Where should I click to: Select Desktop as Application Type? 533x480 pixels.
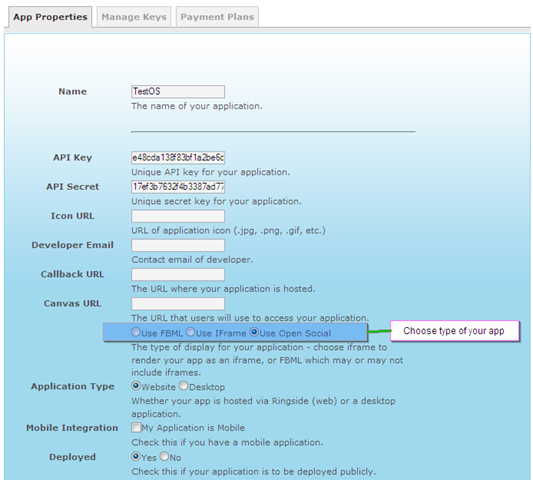[184, 386]
